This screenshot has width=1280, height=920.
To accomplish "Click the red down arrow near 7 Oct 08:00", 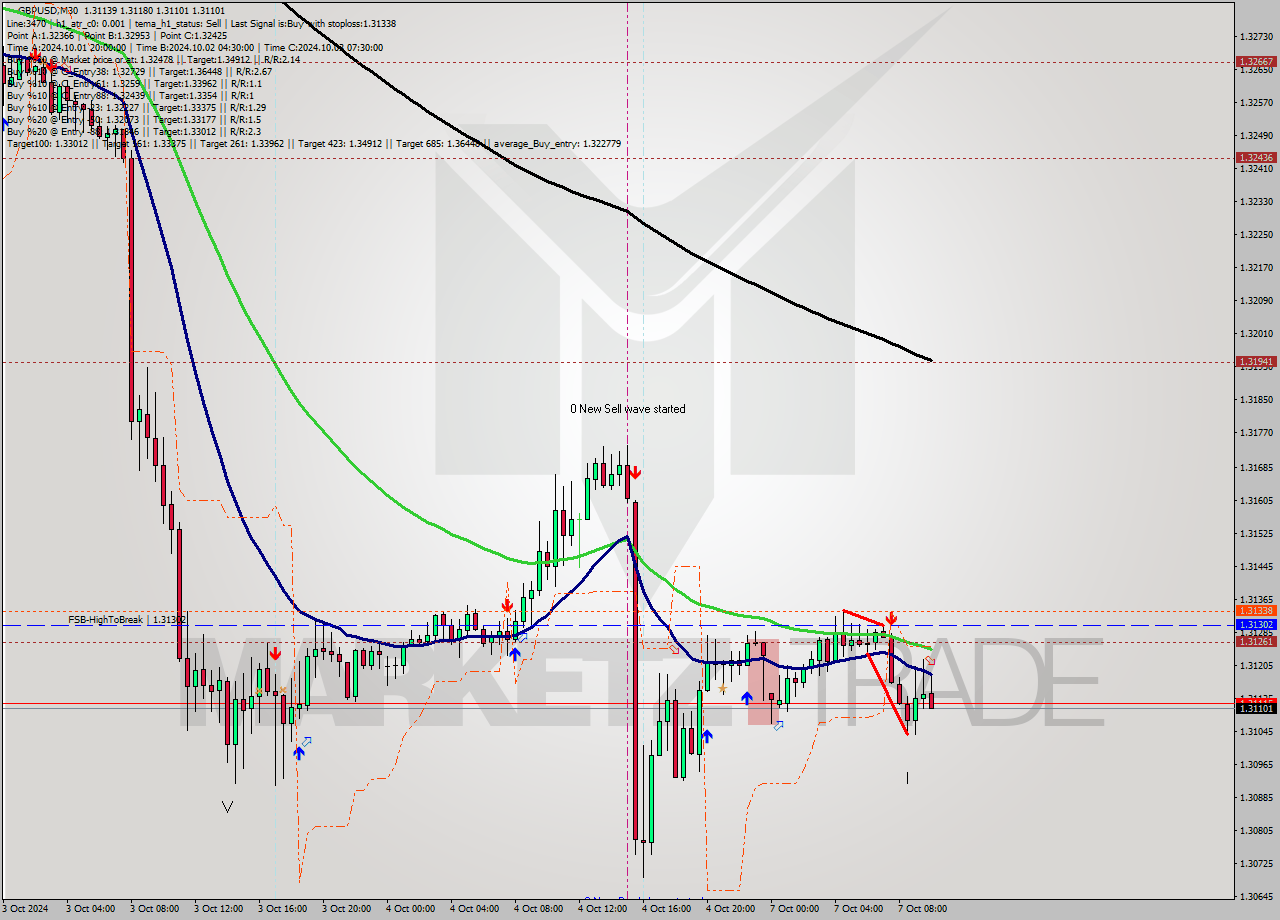I will click(x=891, y=619).
